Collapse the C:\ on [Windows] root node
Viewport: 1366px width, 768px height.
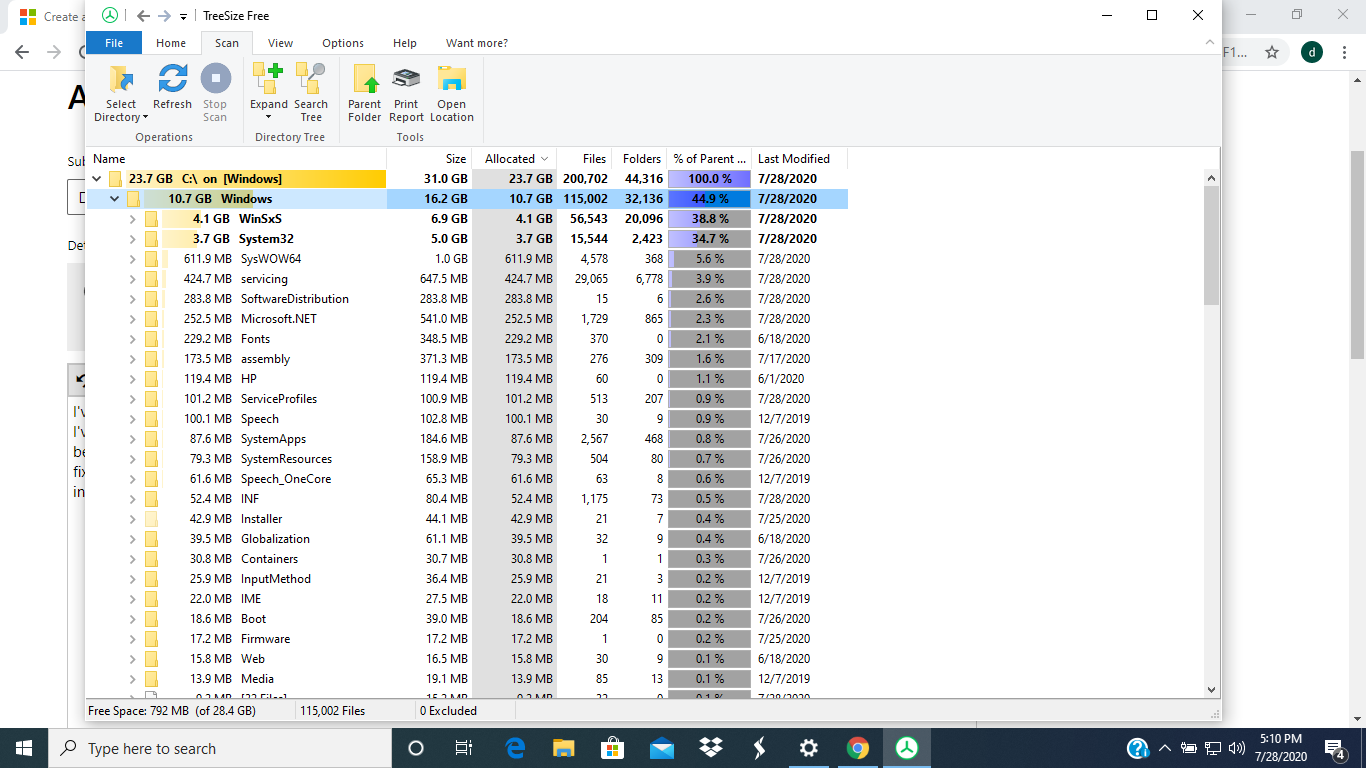point(97,179)
